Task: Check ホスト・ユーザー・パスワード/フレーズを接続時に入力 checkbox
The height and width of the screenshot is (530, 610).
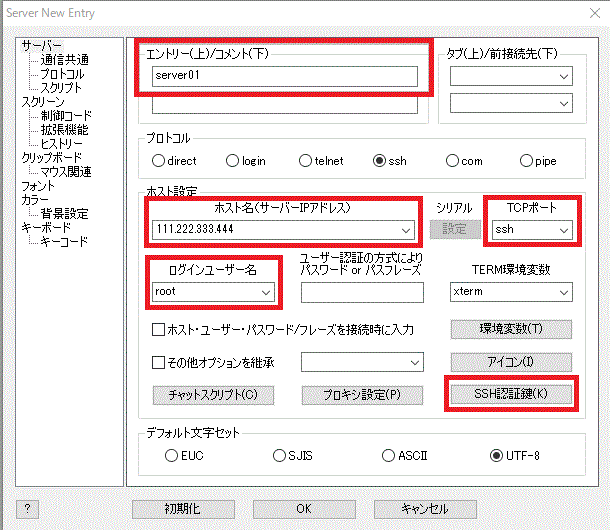Action: tap(158, 330)
